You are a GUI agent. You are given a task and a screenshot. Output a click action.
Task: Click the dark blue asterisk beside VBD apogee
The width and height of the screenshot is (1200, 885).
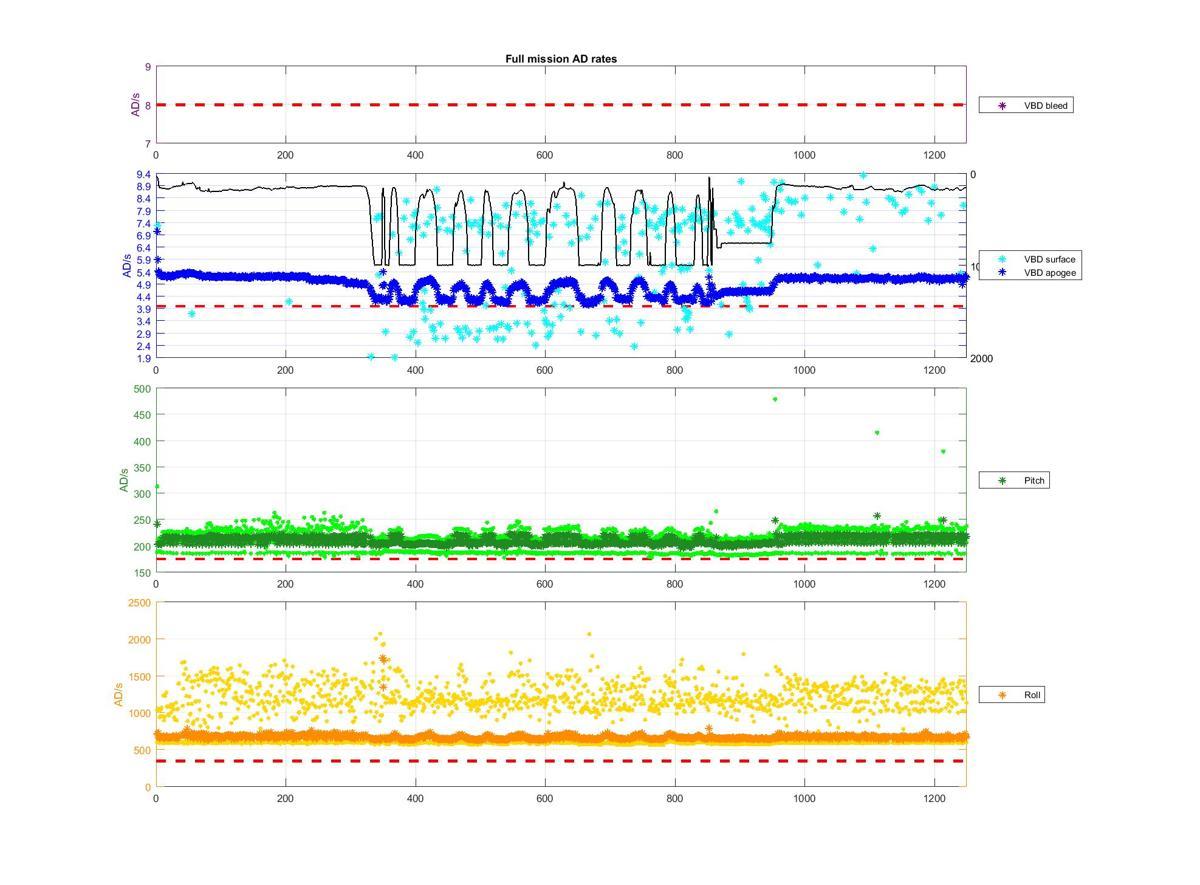1001,272
